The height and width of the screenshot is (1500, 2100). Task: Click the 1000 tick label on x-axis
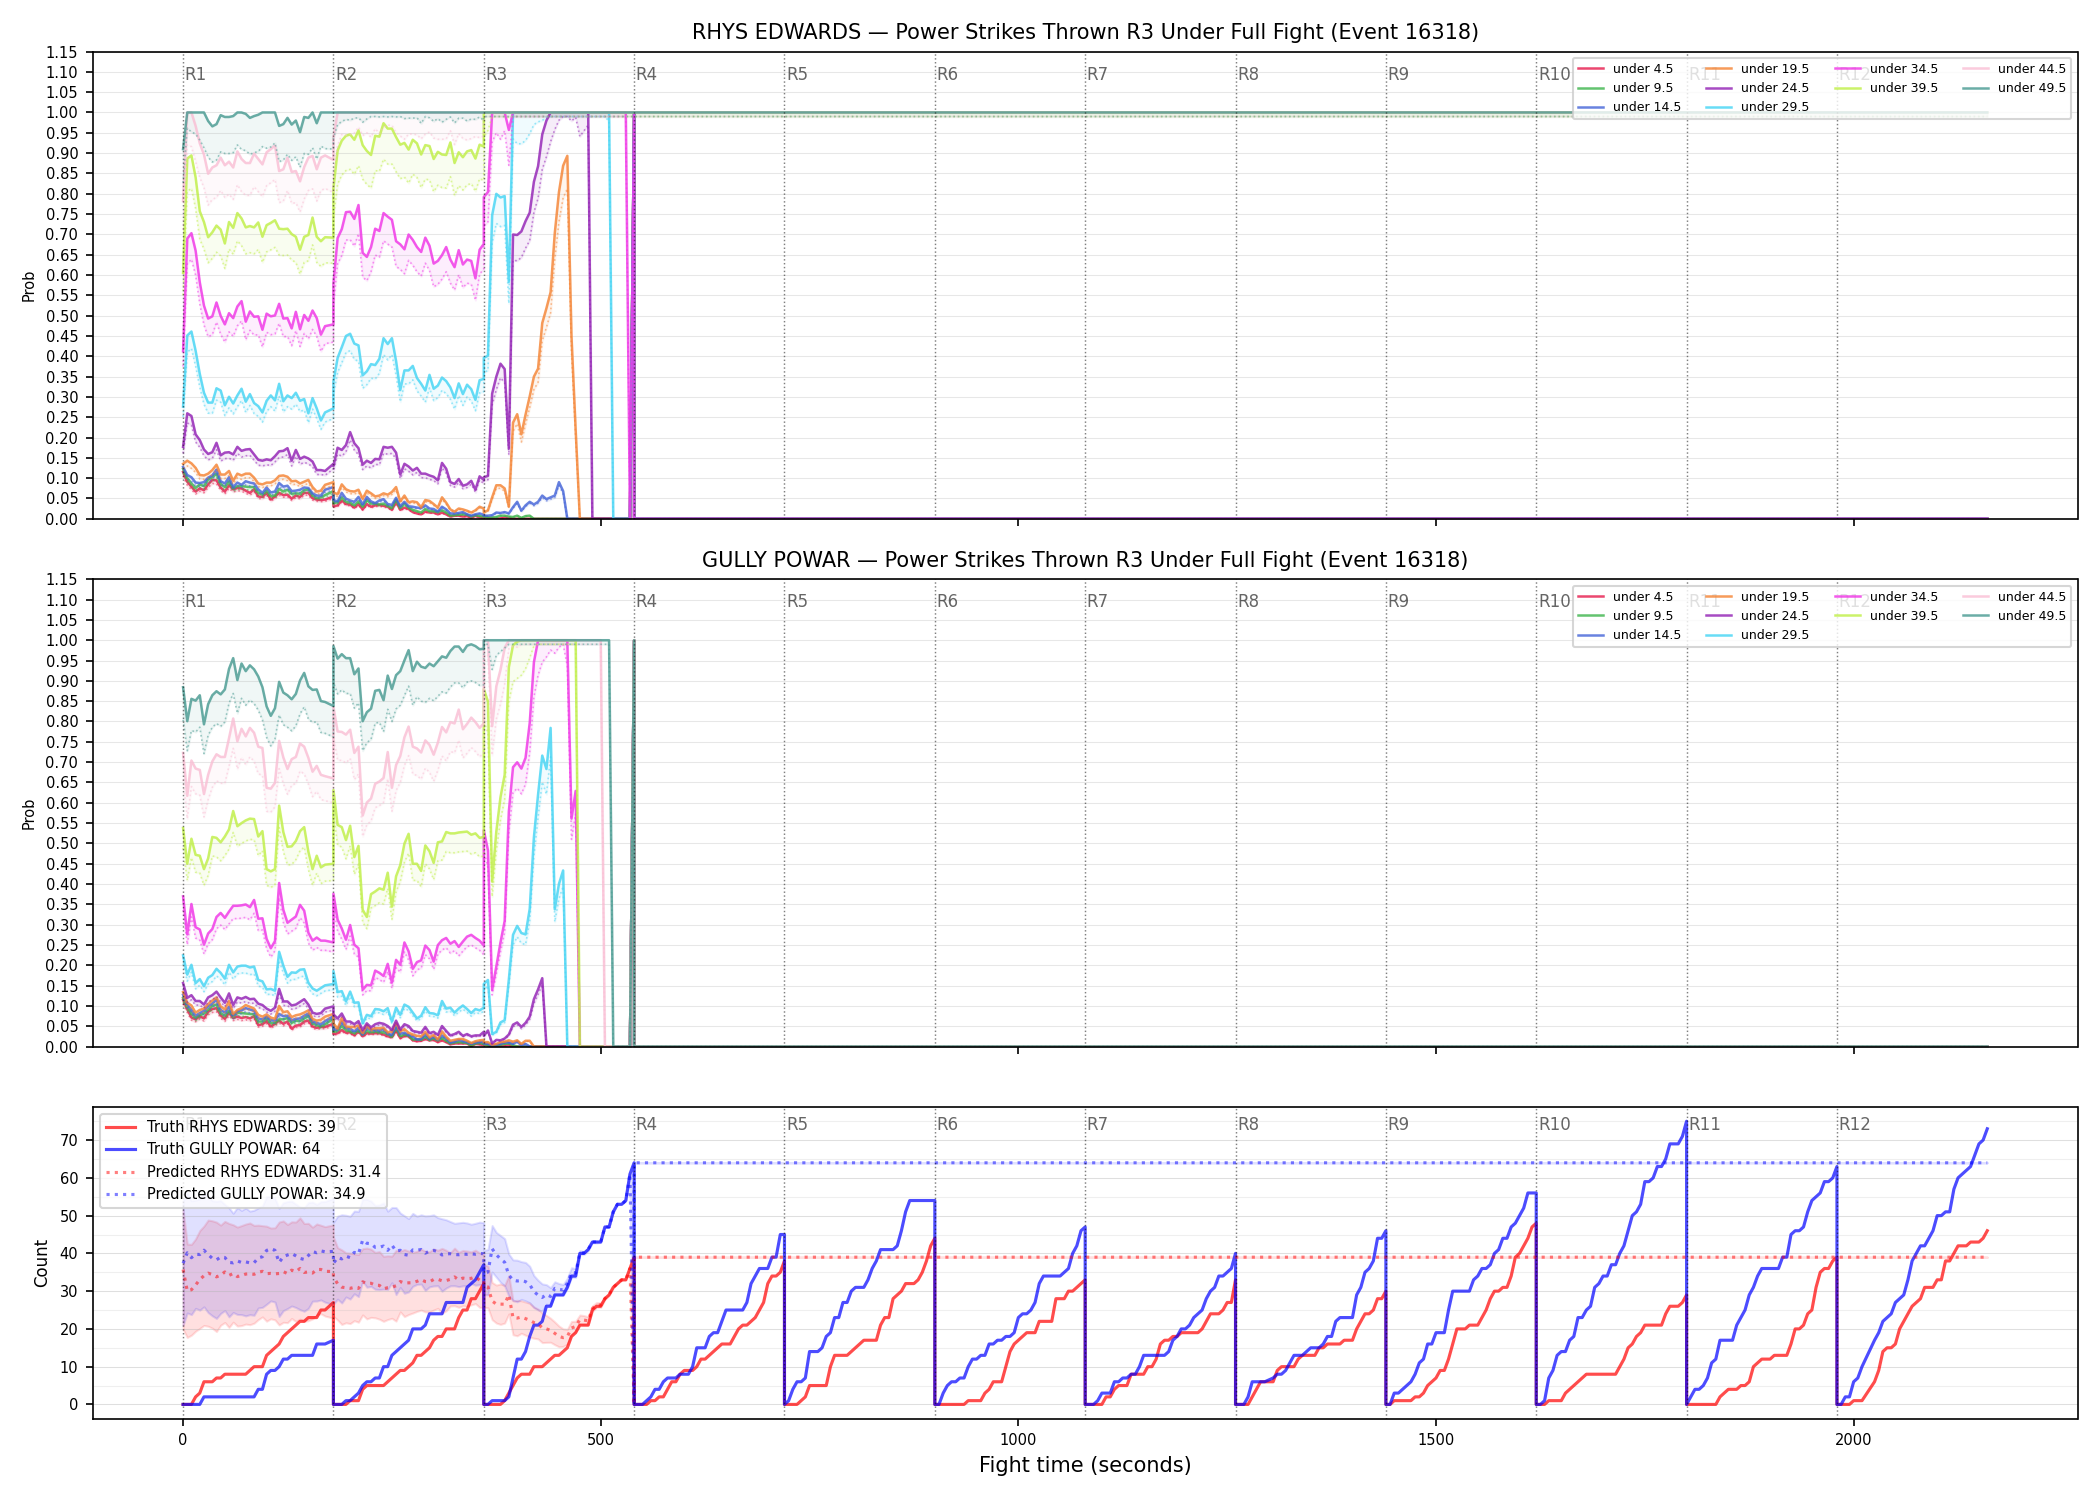(x=1018, y=1440)
